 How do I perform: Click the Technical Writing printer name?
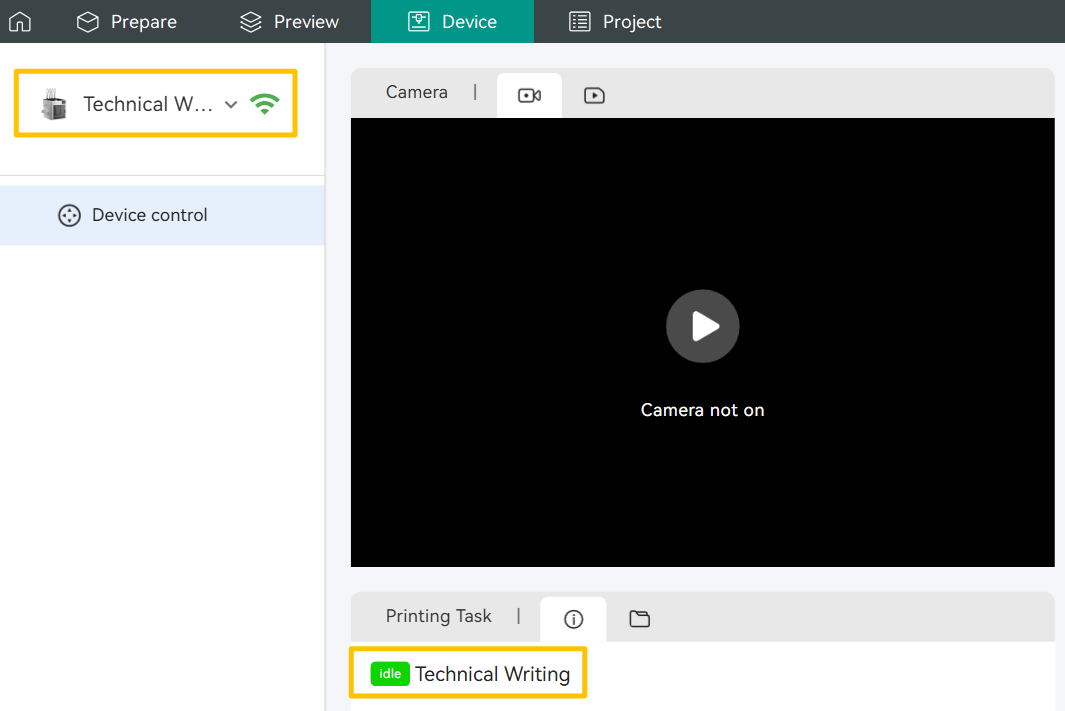tap(492, 674)
